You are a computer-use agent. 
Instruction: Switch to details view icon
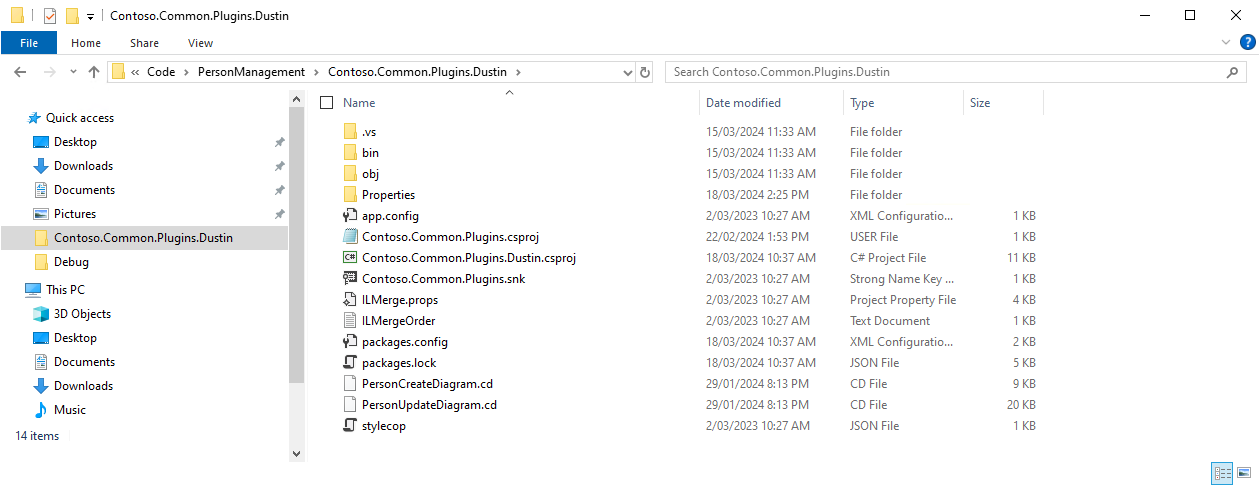pos(1221,472)
